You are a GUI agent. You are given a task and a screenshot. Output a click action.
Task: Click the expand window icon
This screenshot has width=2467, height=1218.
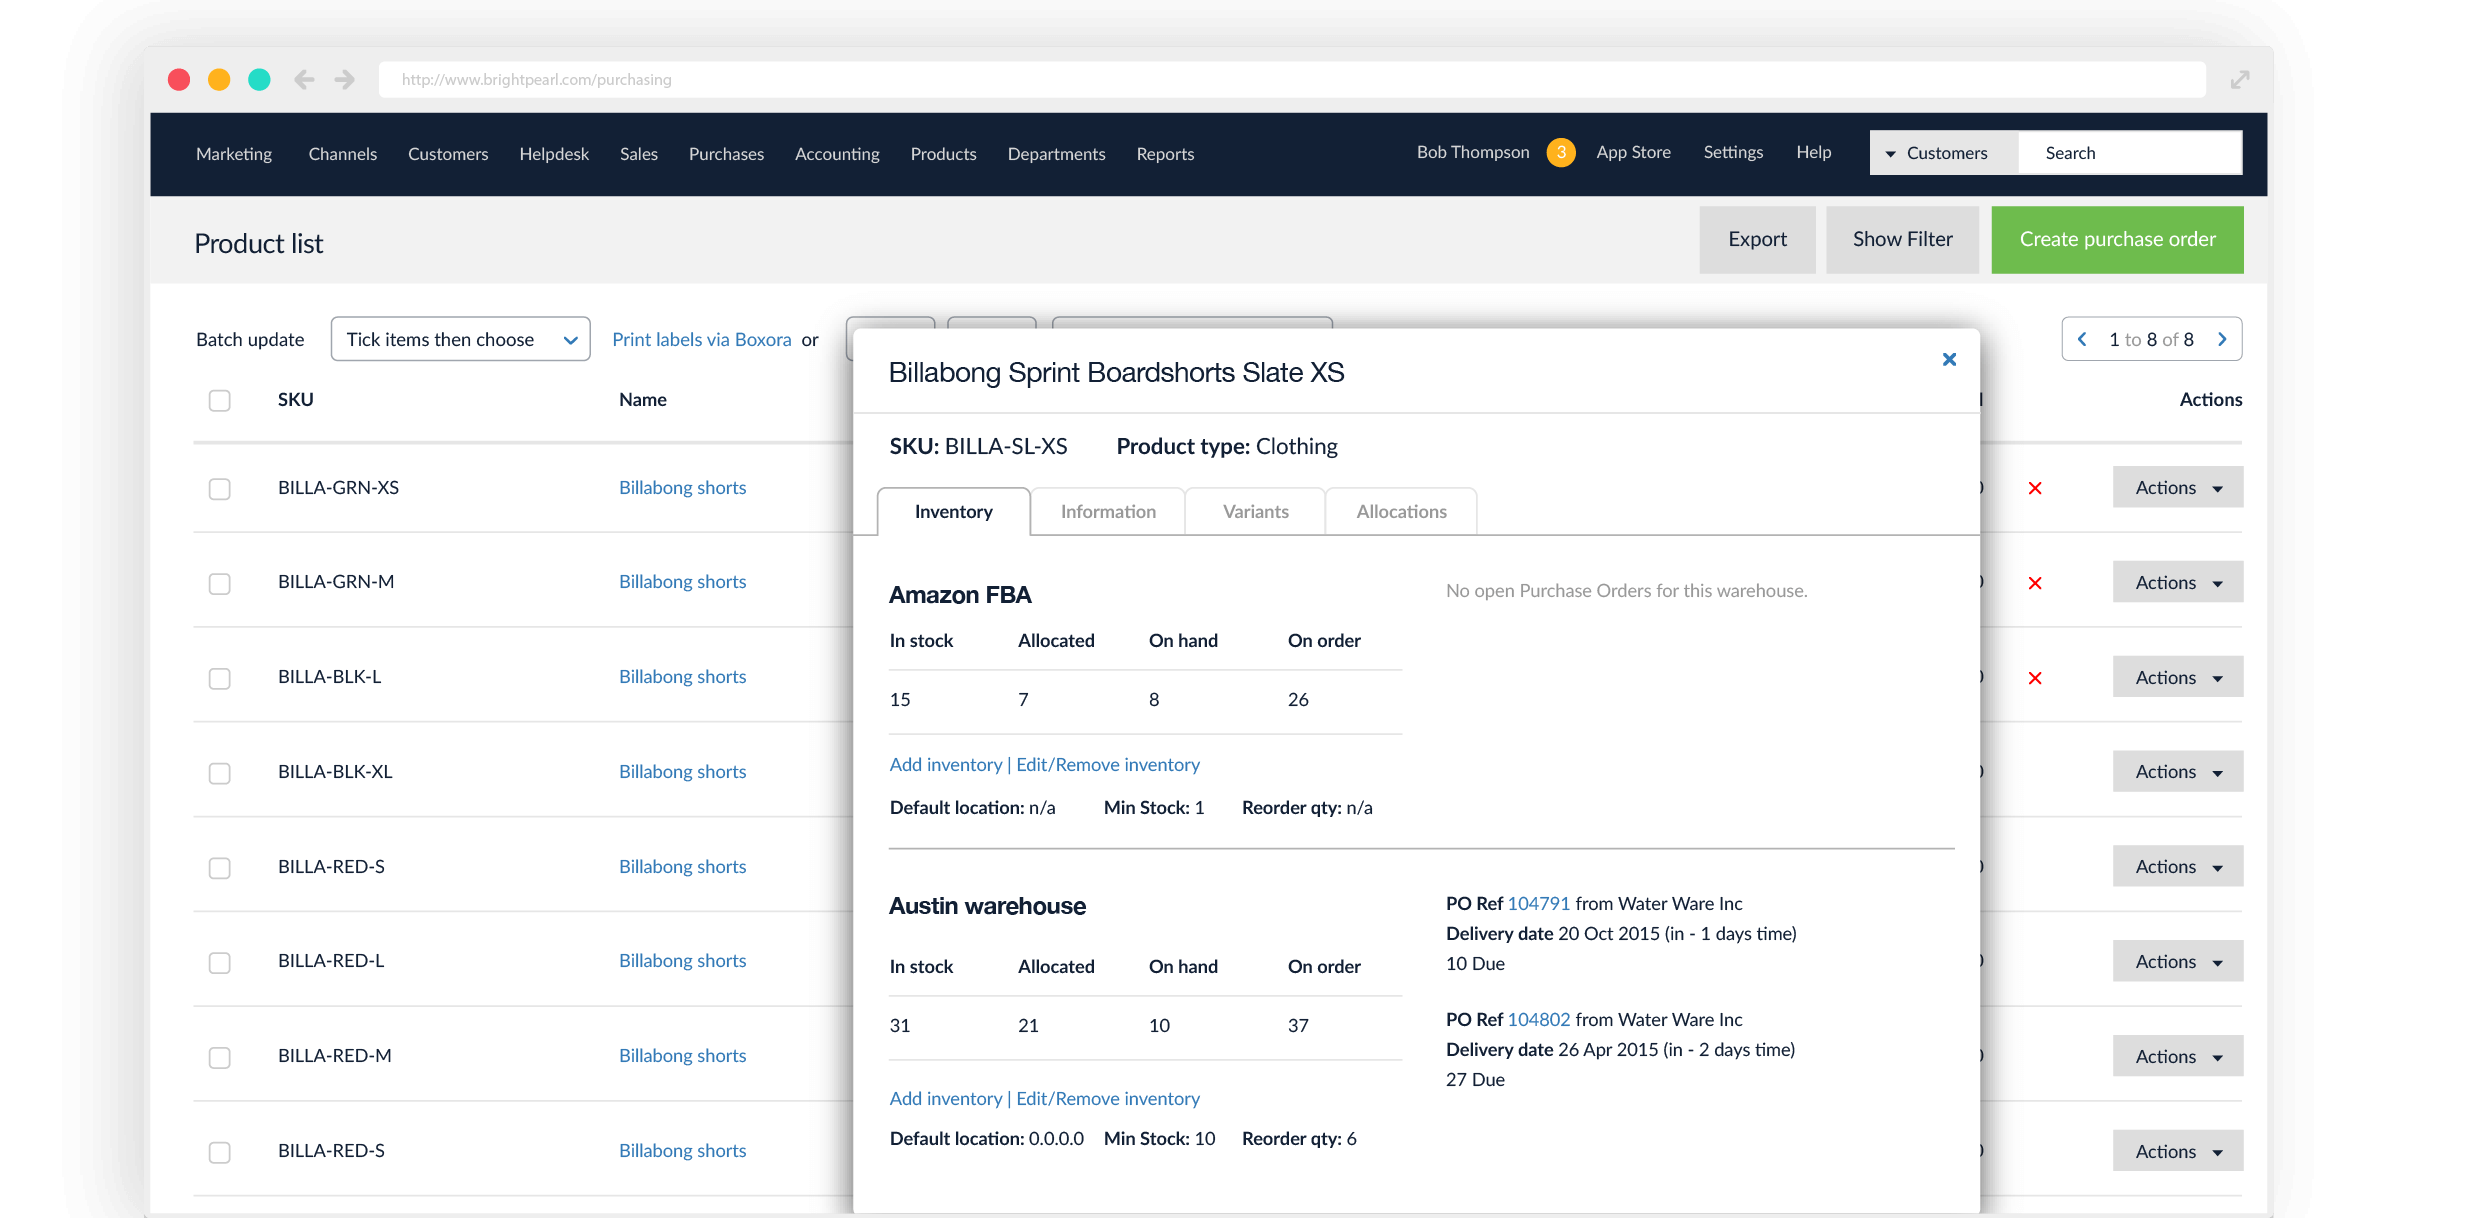tap(2239, 80)
